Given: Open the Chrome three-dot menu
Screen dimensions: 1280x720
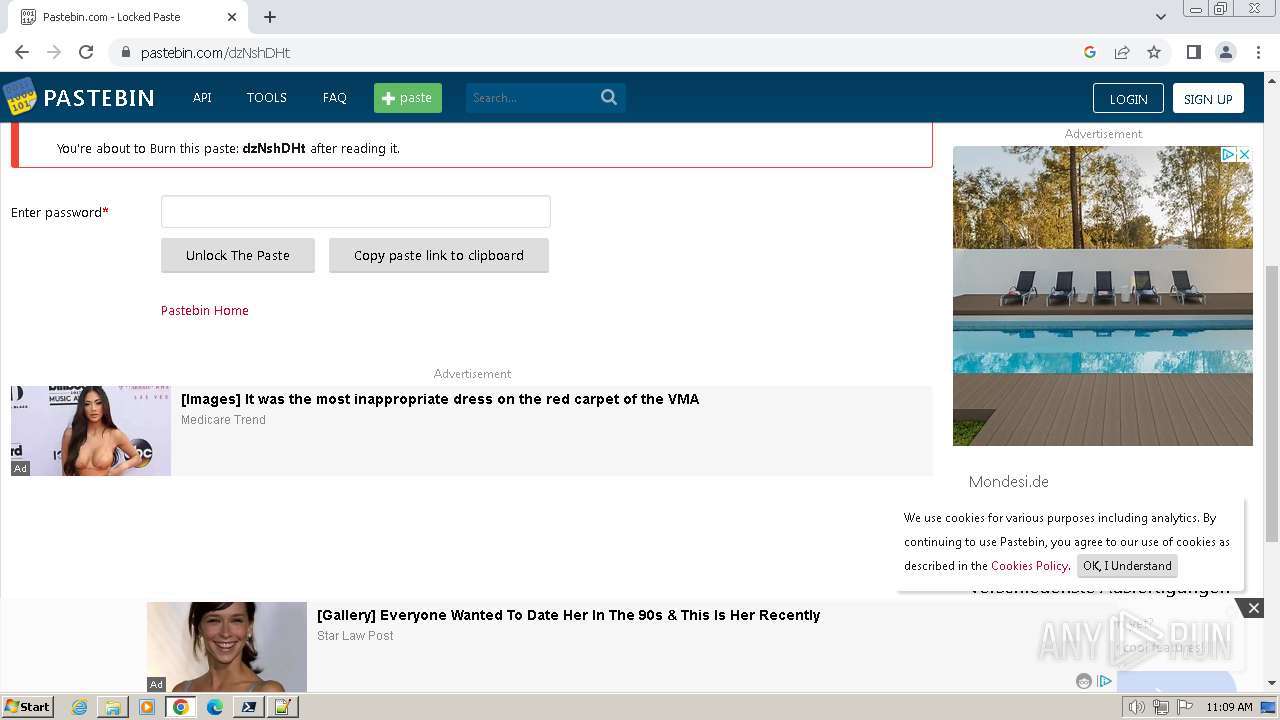Looking at the screenshot, I should (x=1258, y=52).
